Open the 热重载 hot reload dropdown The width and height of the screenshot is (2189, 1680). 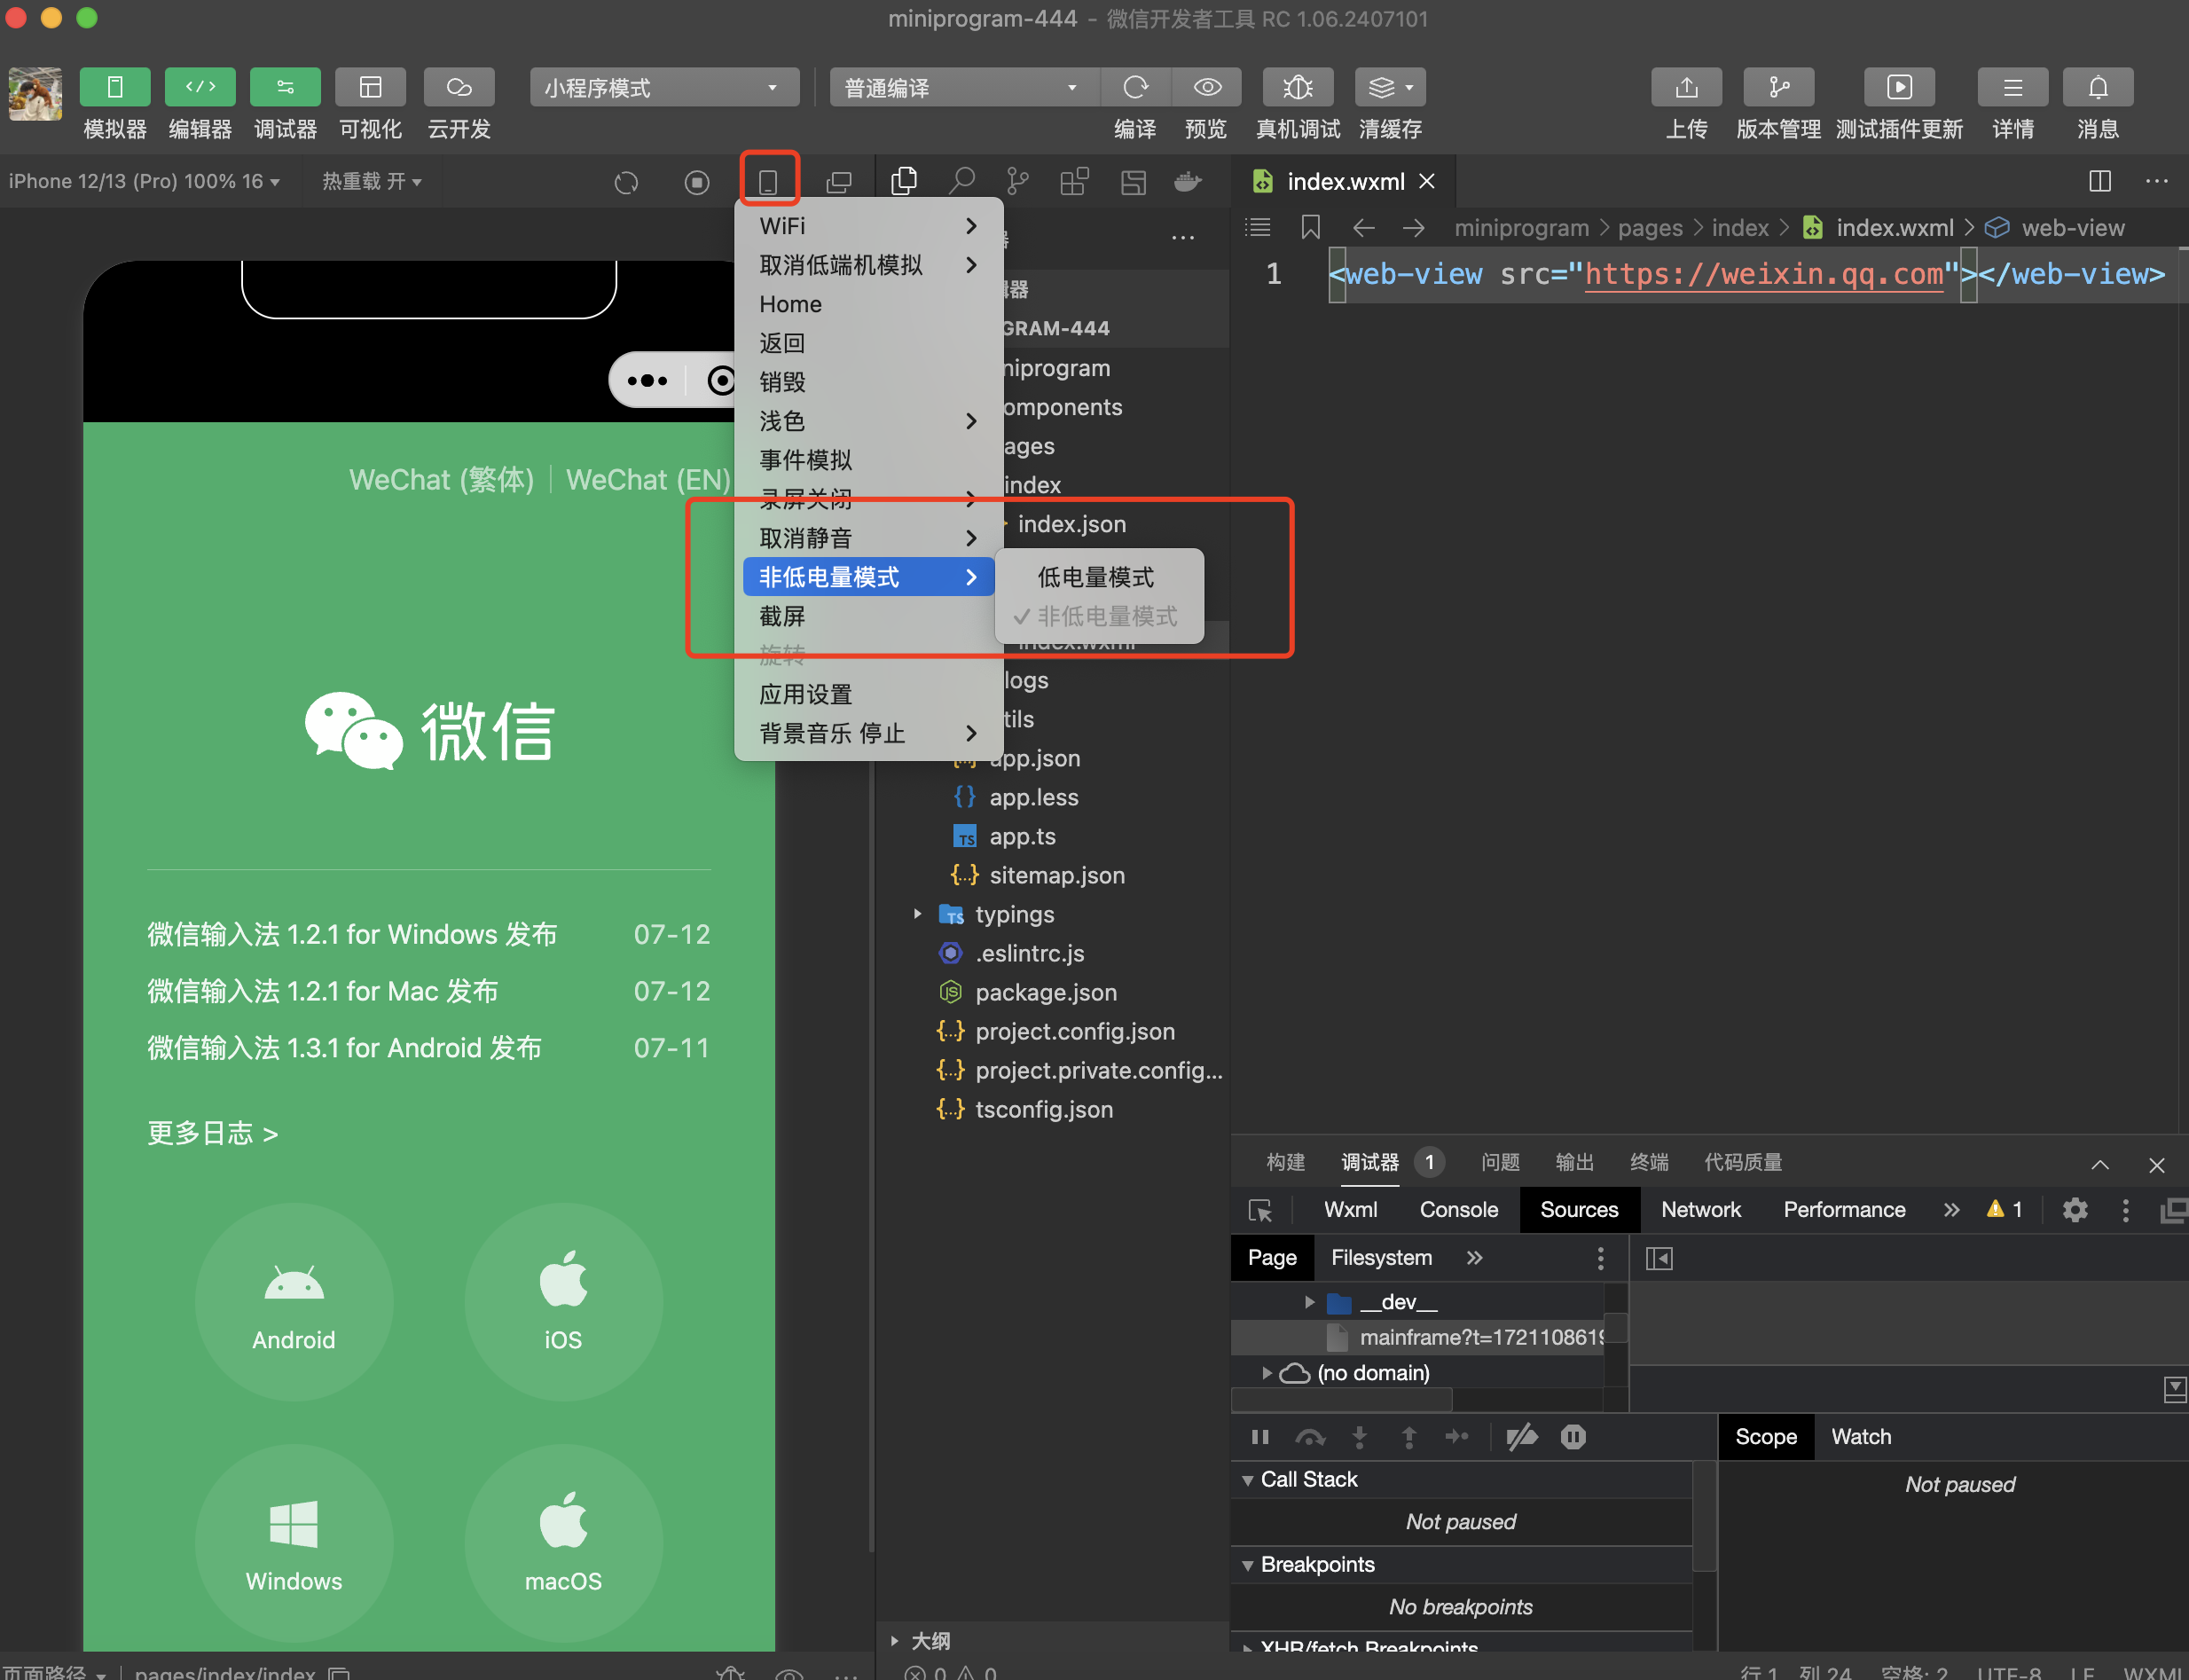[x=371, y=181]
